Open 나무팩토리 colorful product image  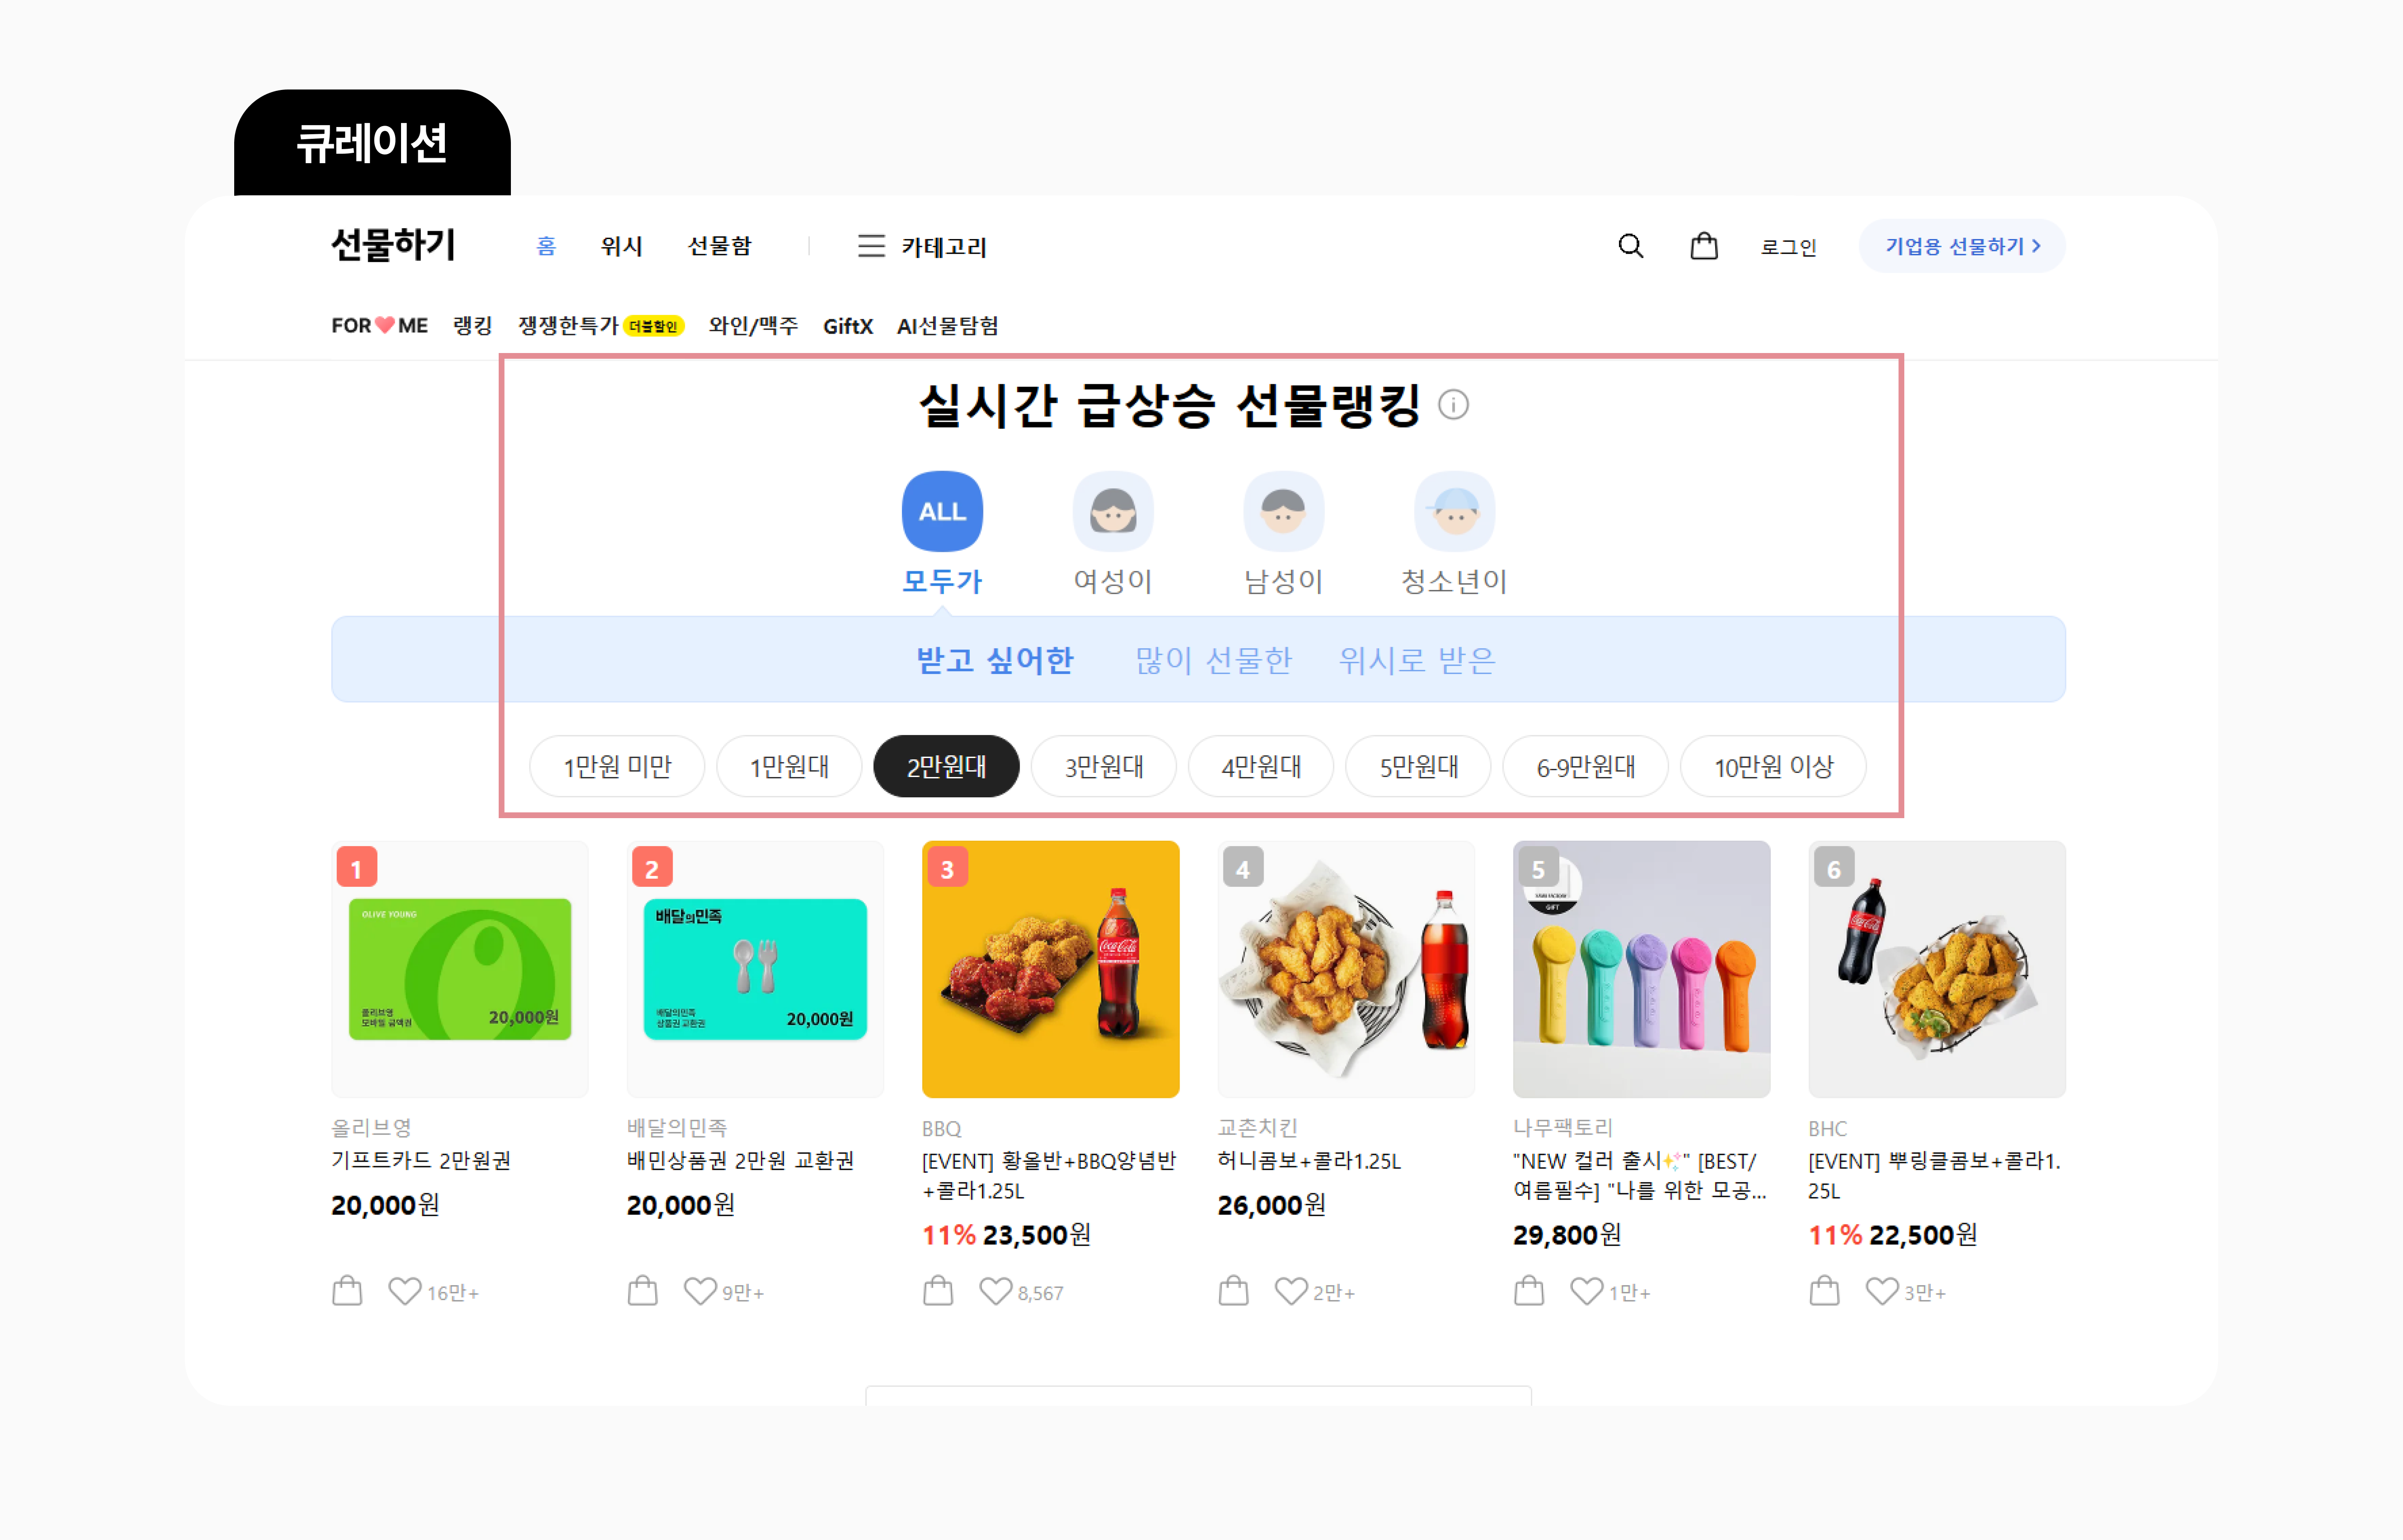click(x=1642, y=969)
